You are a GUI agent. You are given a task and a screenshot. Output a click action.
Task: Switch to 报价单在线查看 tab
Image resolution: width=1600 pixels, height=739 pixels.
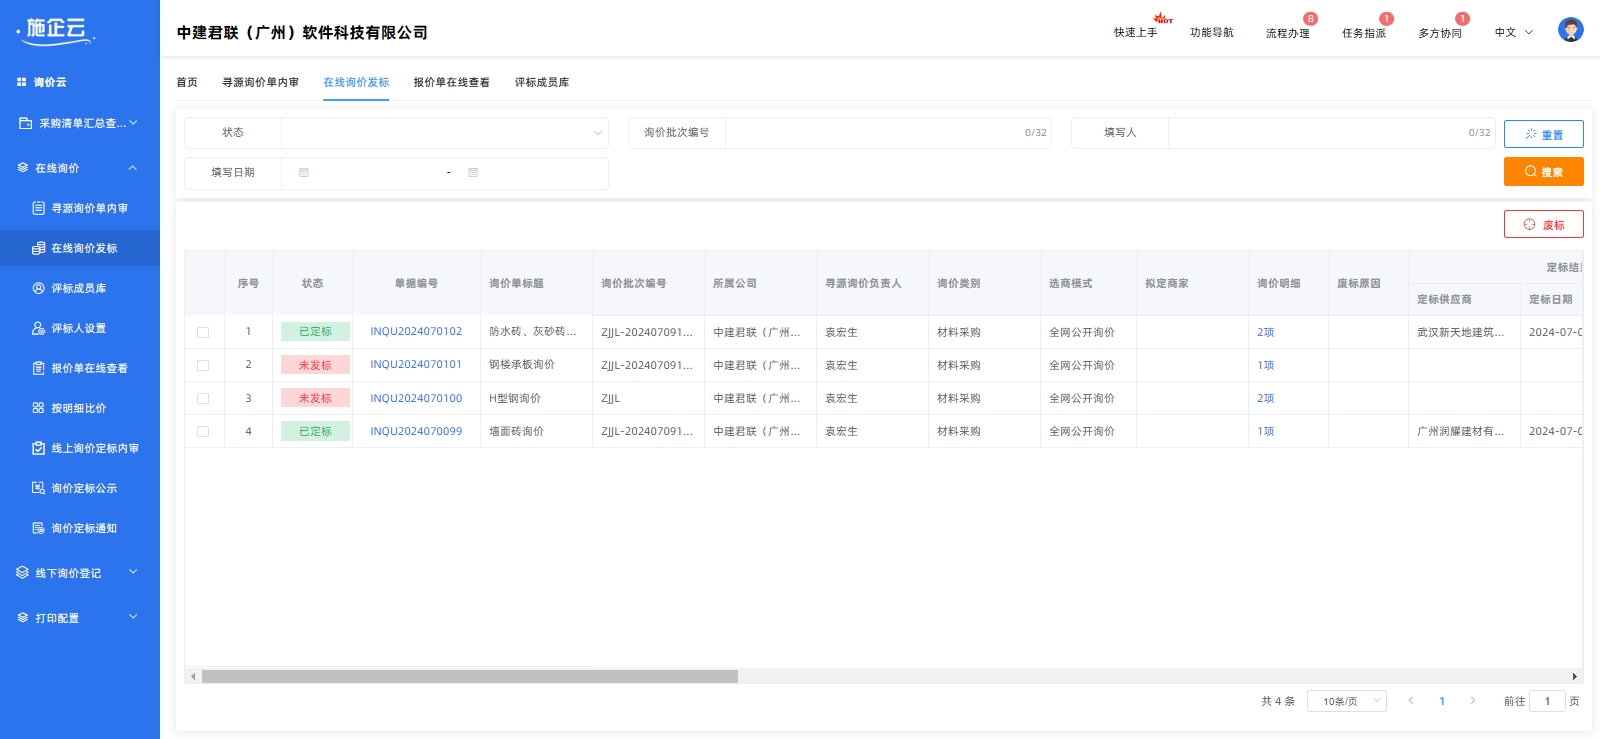[451, 82]
